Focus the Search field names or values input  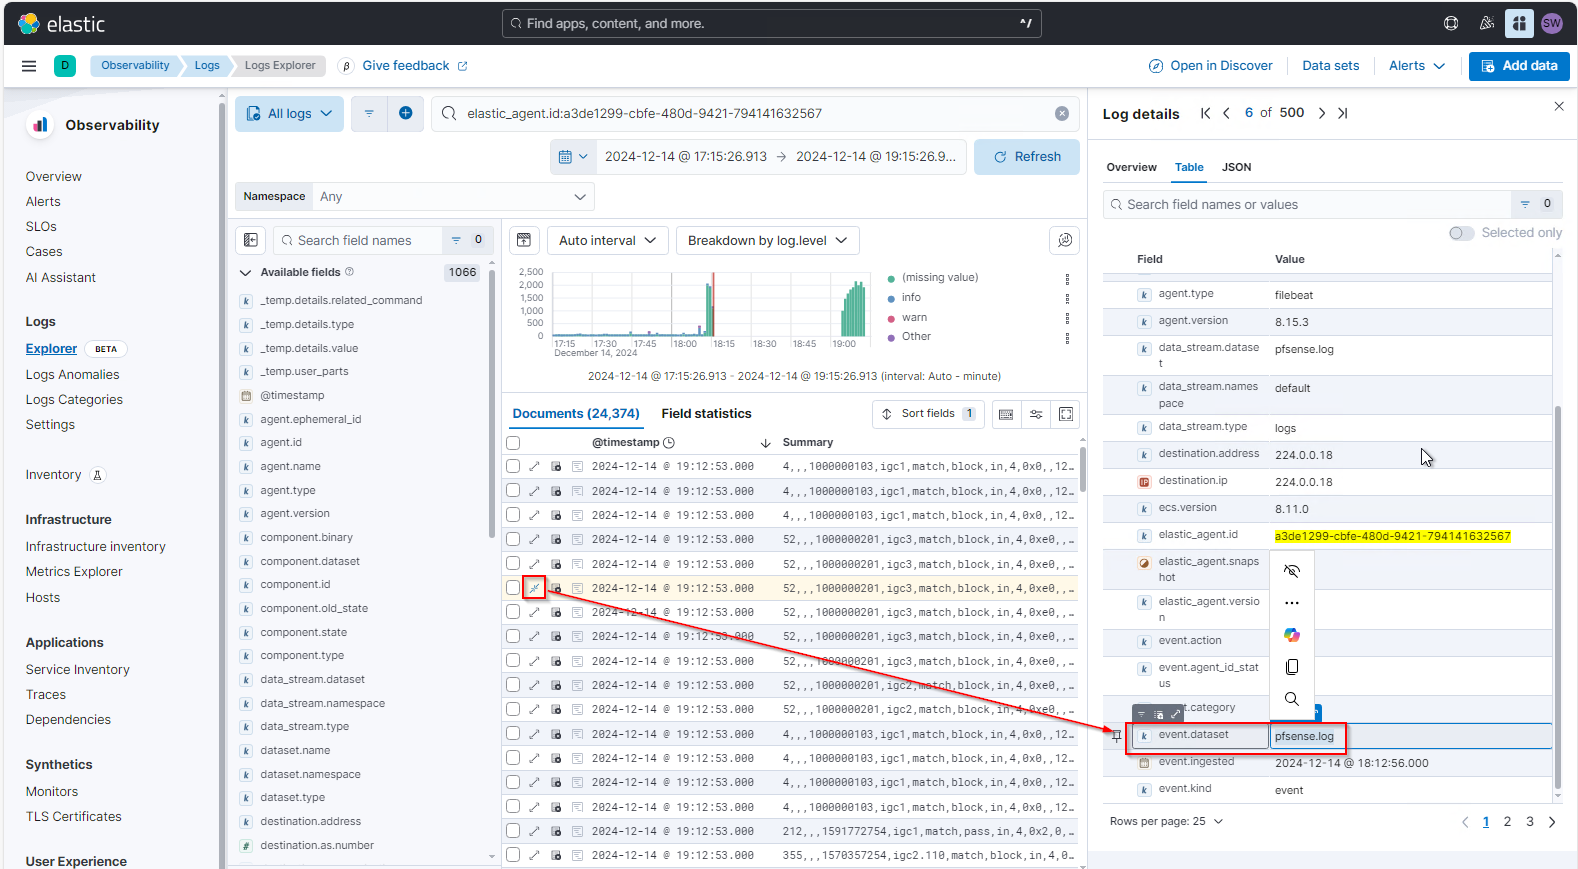1306,204
